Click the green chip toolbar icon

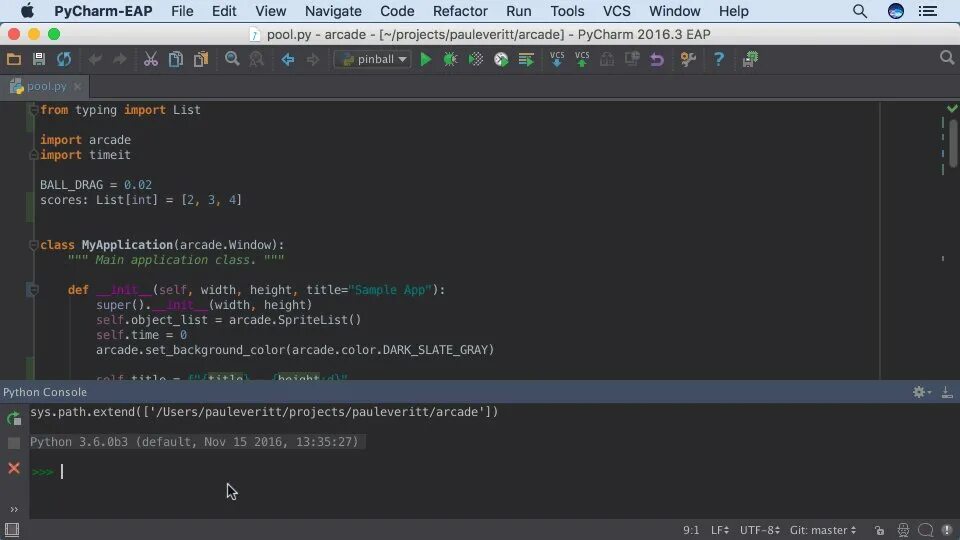750,59
